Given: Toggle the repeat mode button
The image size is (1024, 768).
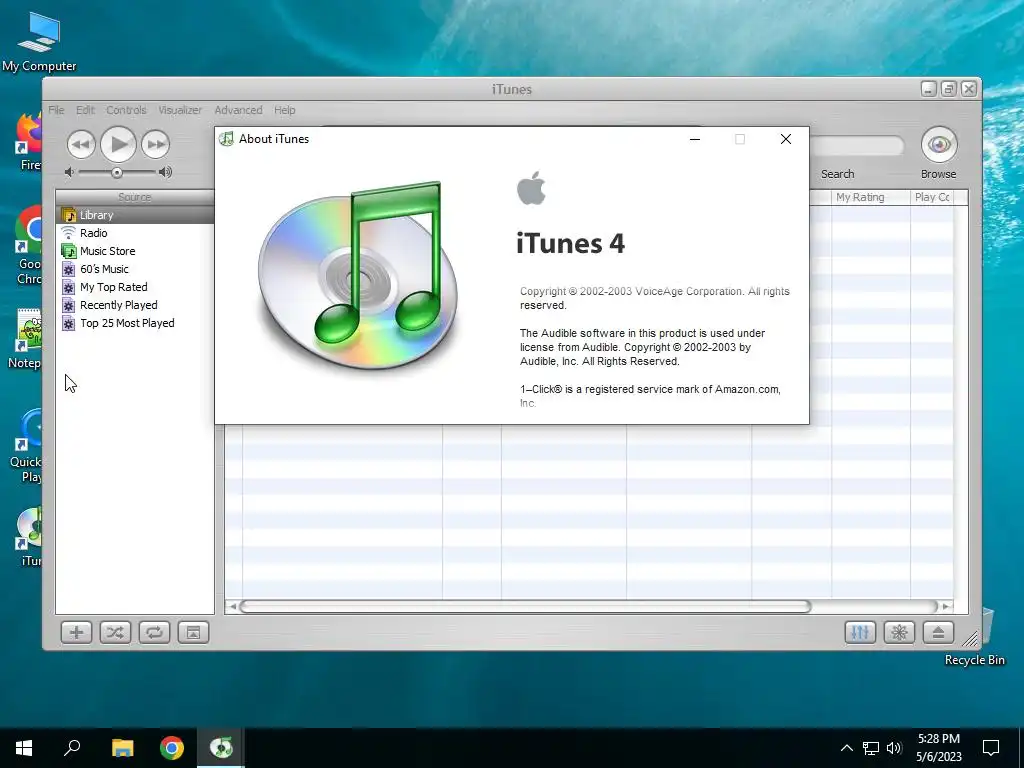Looking at the screenshot, I should click(x=154, y=632).
